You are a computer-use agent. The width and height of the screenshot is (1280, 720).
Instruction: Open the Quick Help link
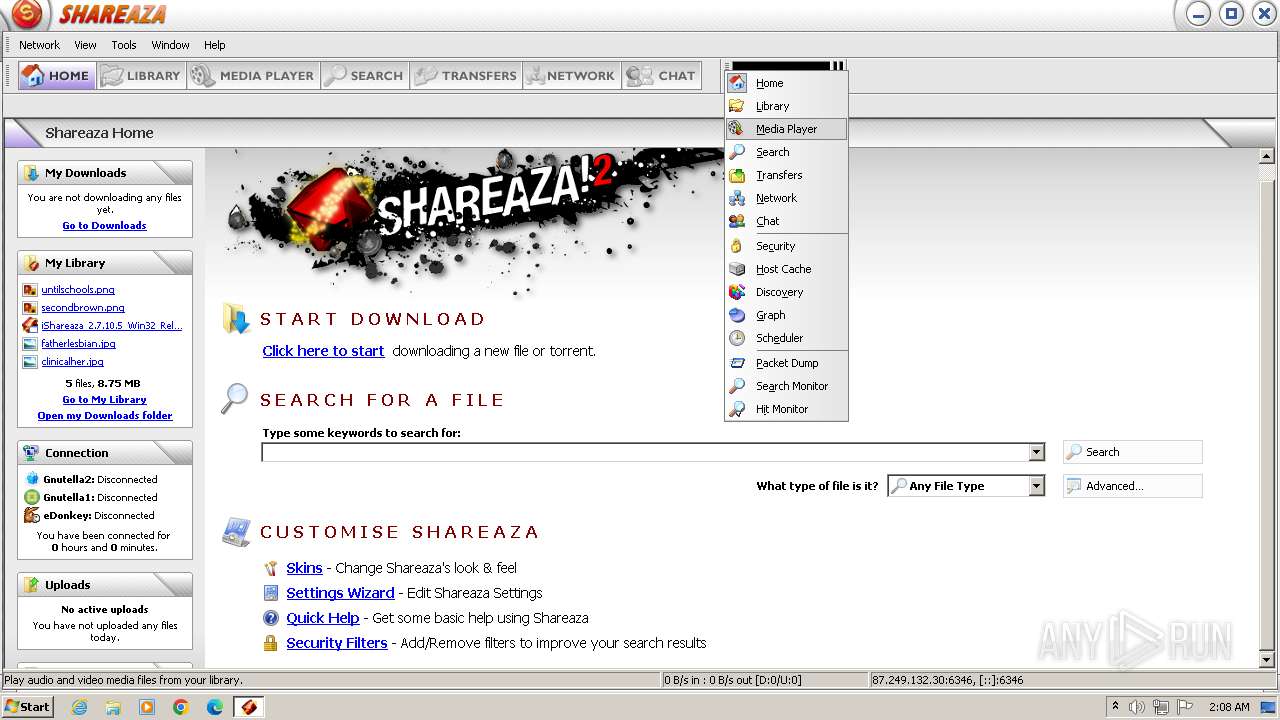[x=323, y=618]
